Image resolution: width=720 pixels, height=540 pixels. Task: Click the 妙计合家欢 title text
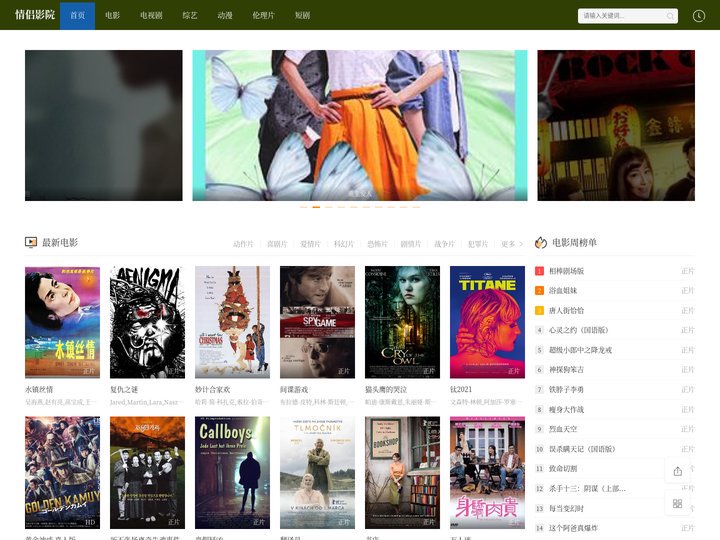coord(213,389)
